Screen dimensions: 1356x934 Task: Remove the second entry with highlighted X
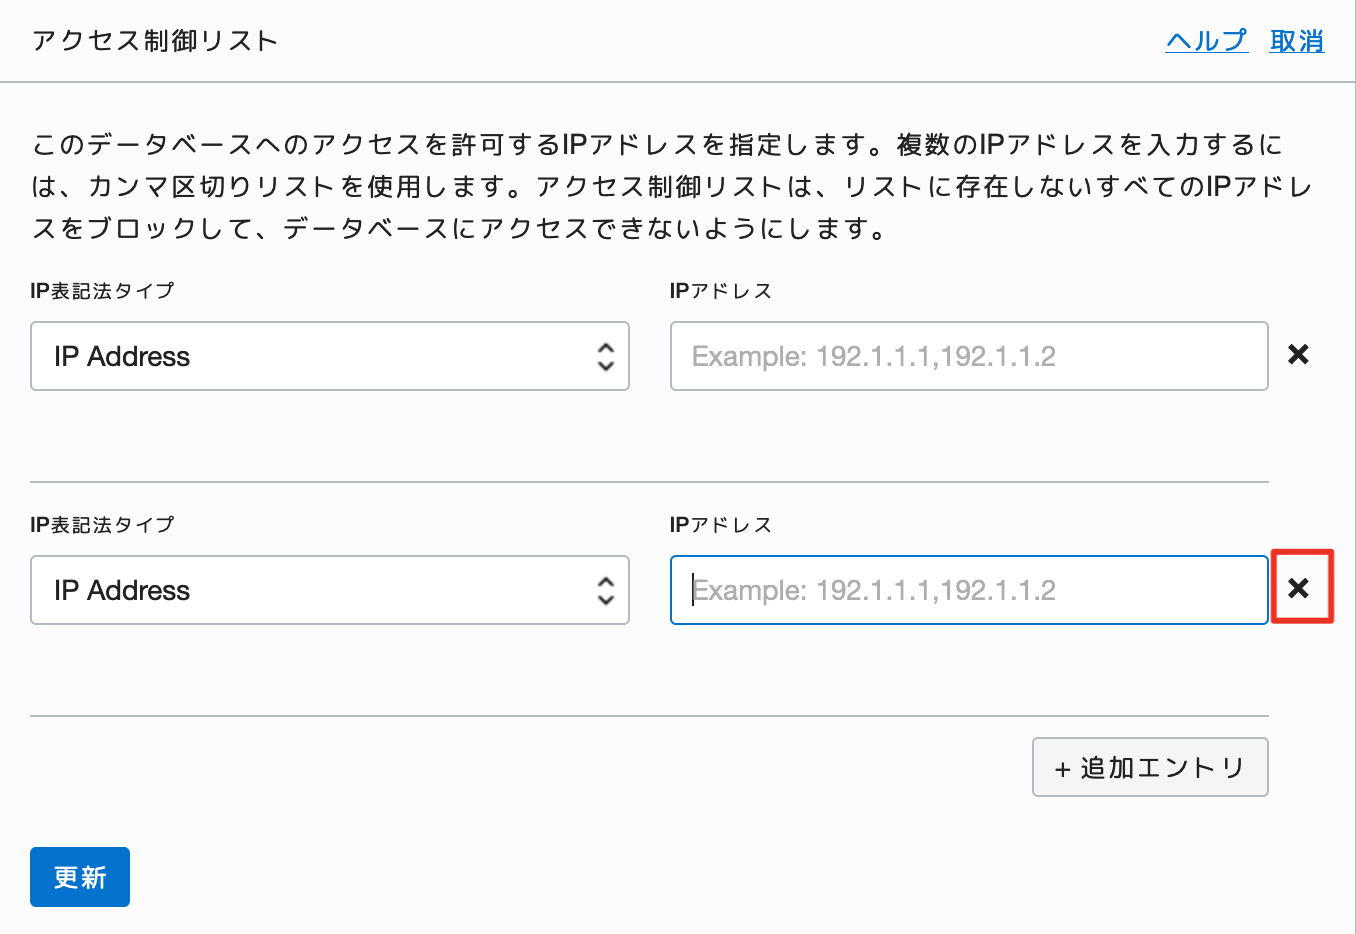coord(1298,588)
